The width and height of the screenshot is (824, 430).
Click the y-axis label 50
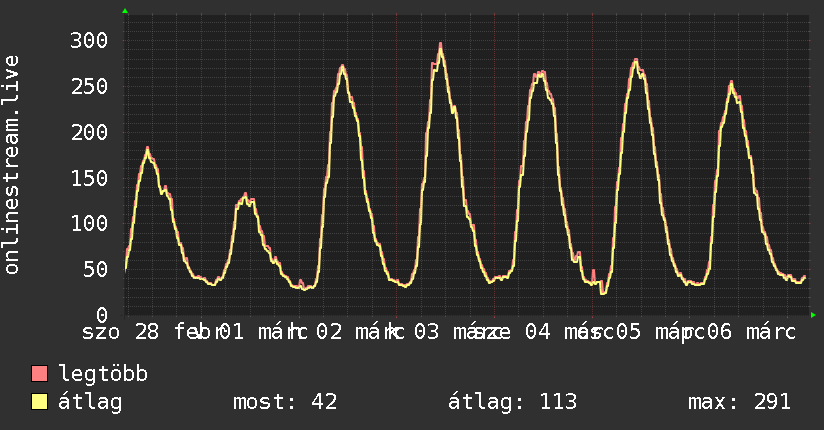pos(96,269)
